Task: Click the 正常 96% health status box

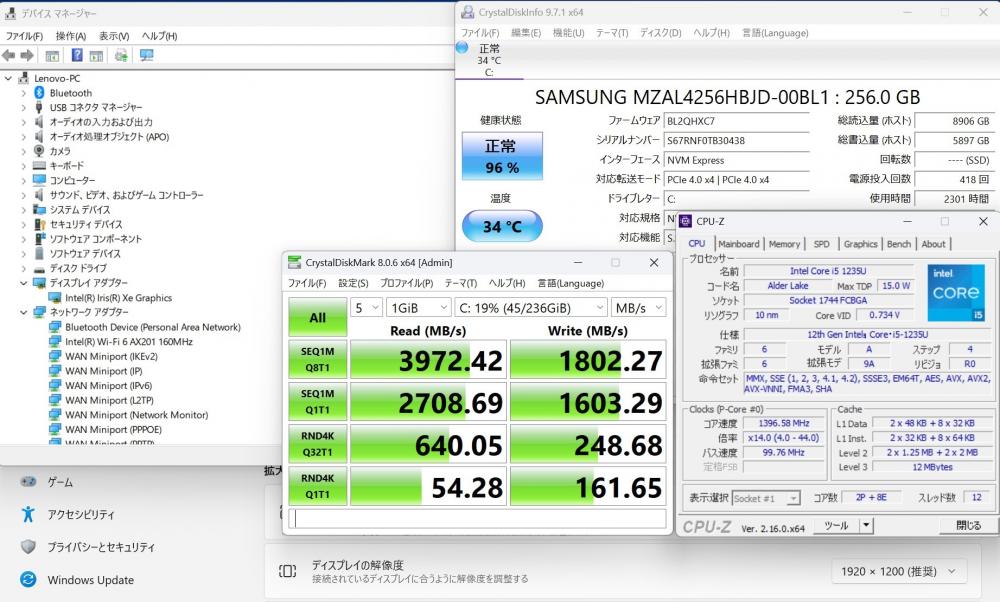Action: click(501, 157)
